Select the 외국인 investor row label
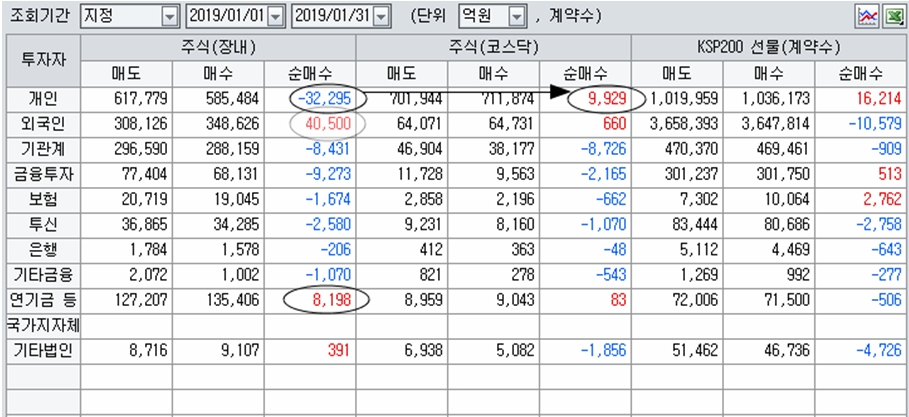Screen dimensions: 909x417 (x=42, y=124)
